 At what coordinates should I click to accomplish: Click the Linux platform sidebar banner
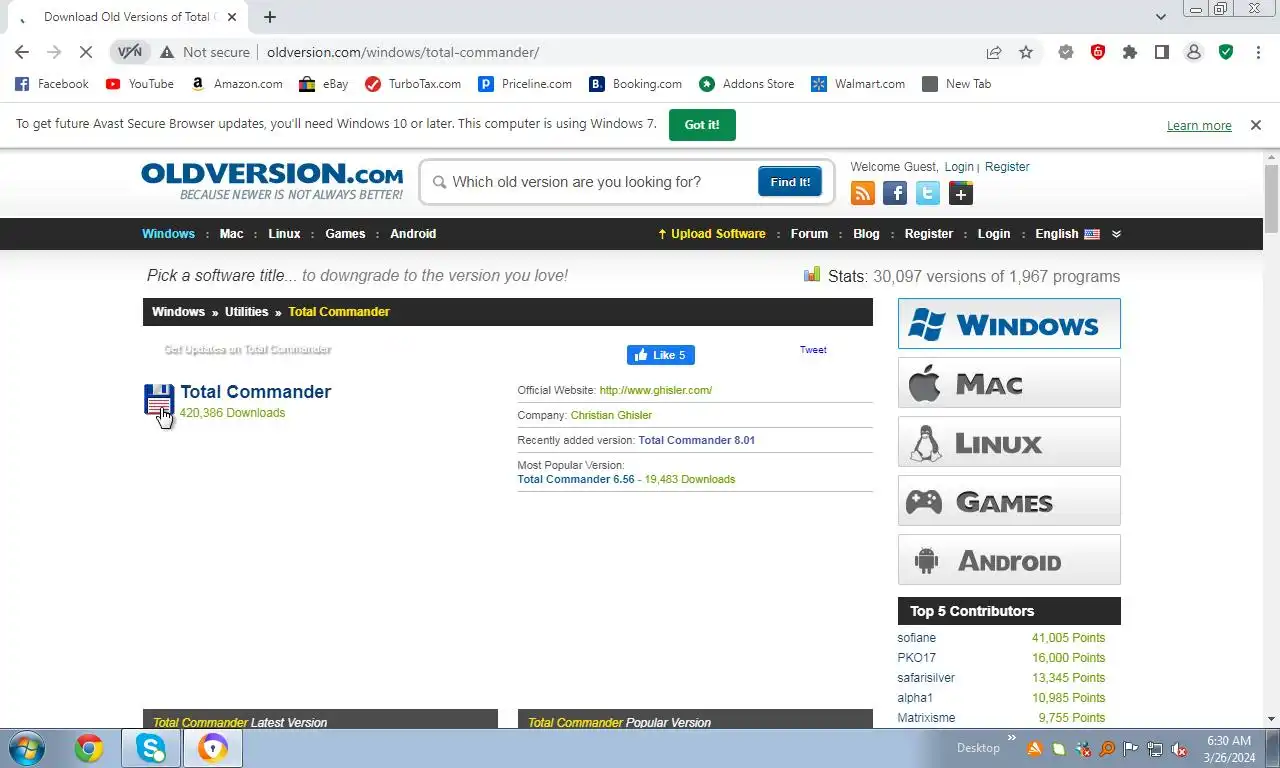coord(1009,442)
